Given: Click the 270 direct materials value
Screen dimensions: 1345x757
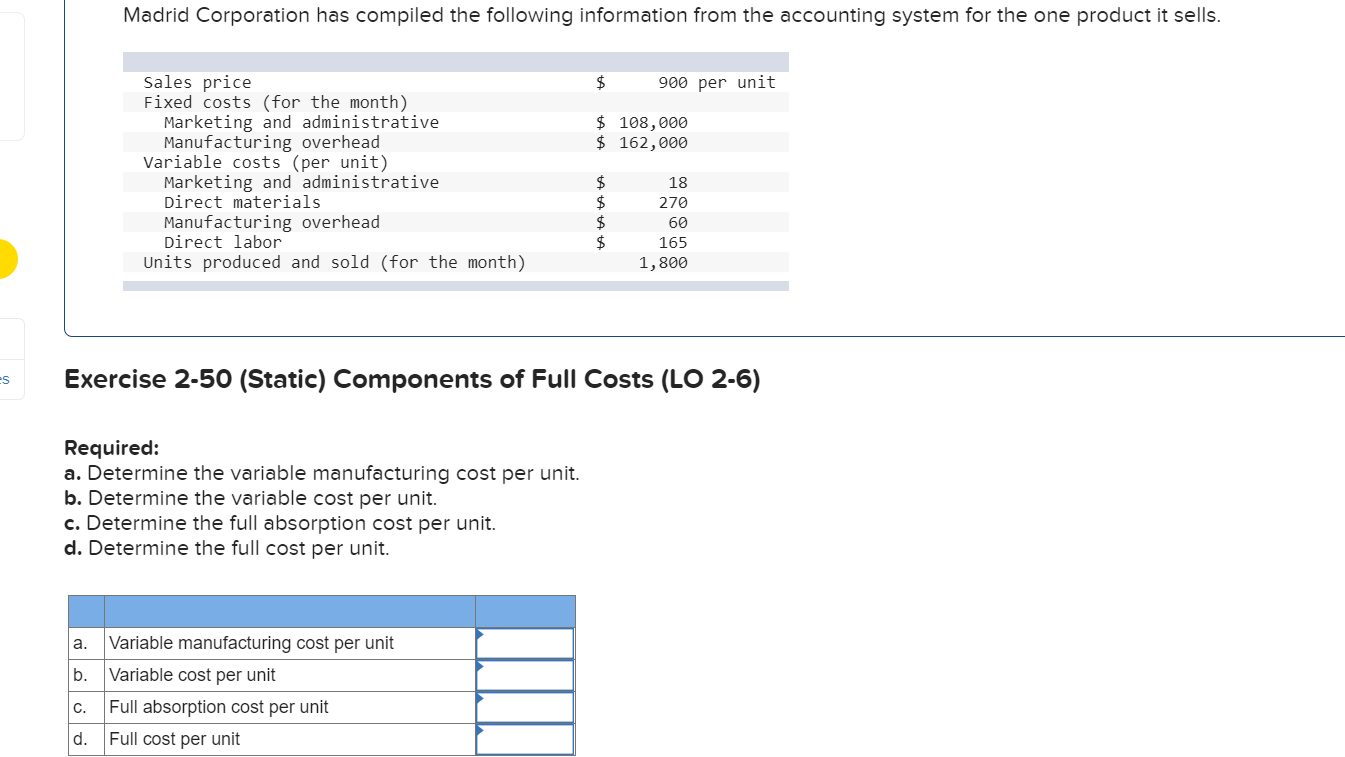Looking at the screenshot, I should coord(673,202).
